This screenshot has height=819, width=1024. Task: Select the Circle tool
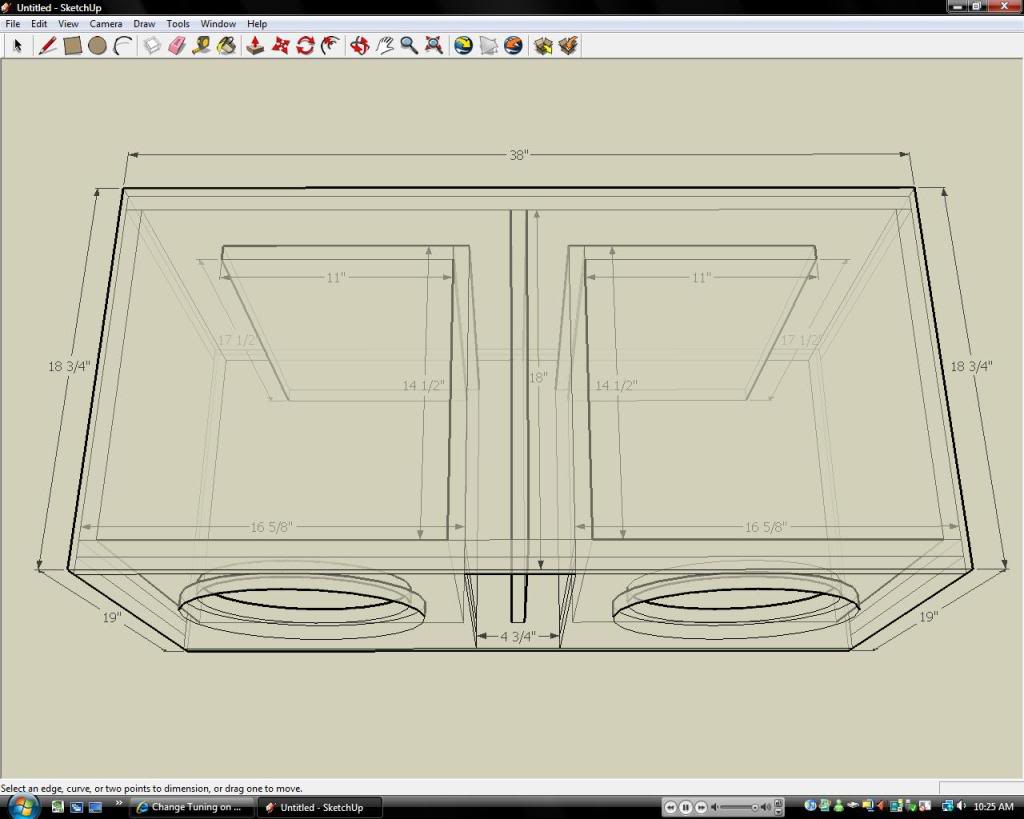coord(97,46)
